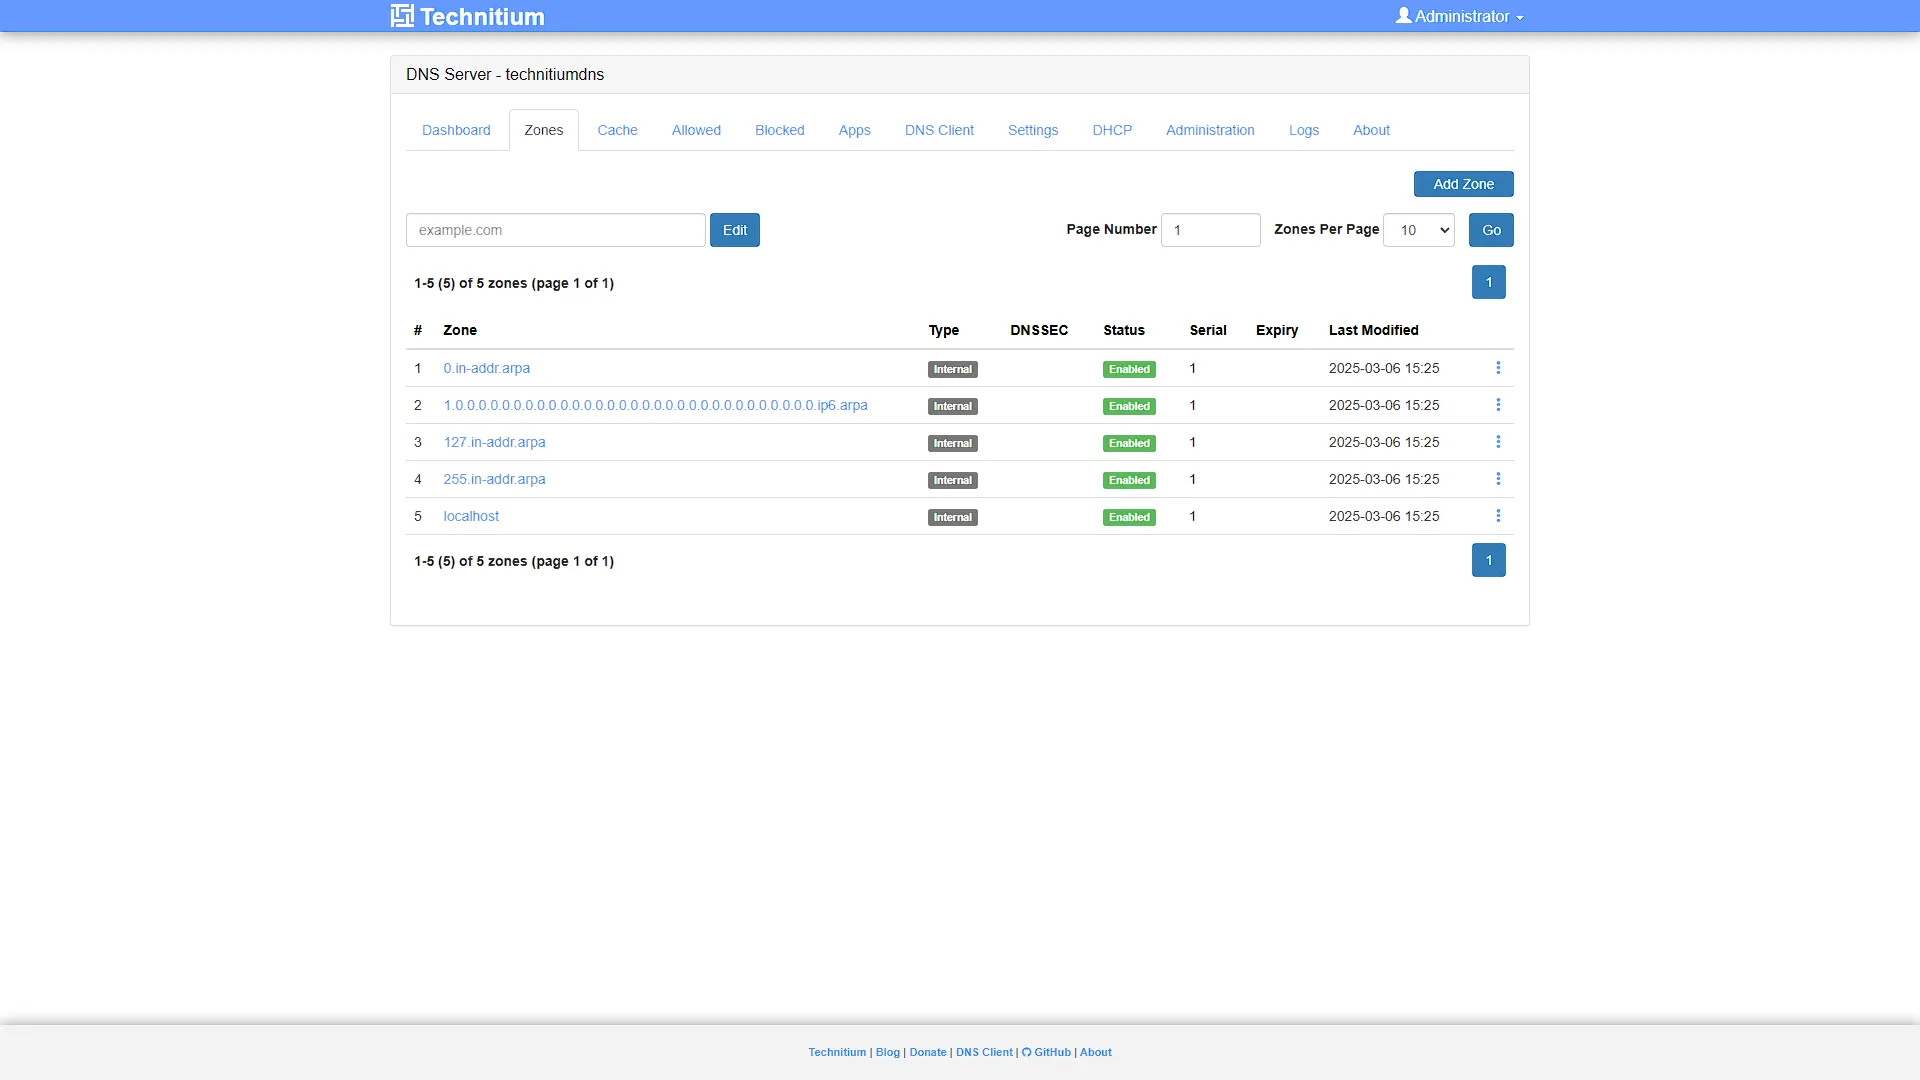Focus the Page Number input field
Screen dimensions: 1920x1080
click(x=1211, y=230)
